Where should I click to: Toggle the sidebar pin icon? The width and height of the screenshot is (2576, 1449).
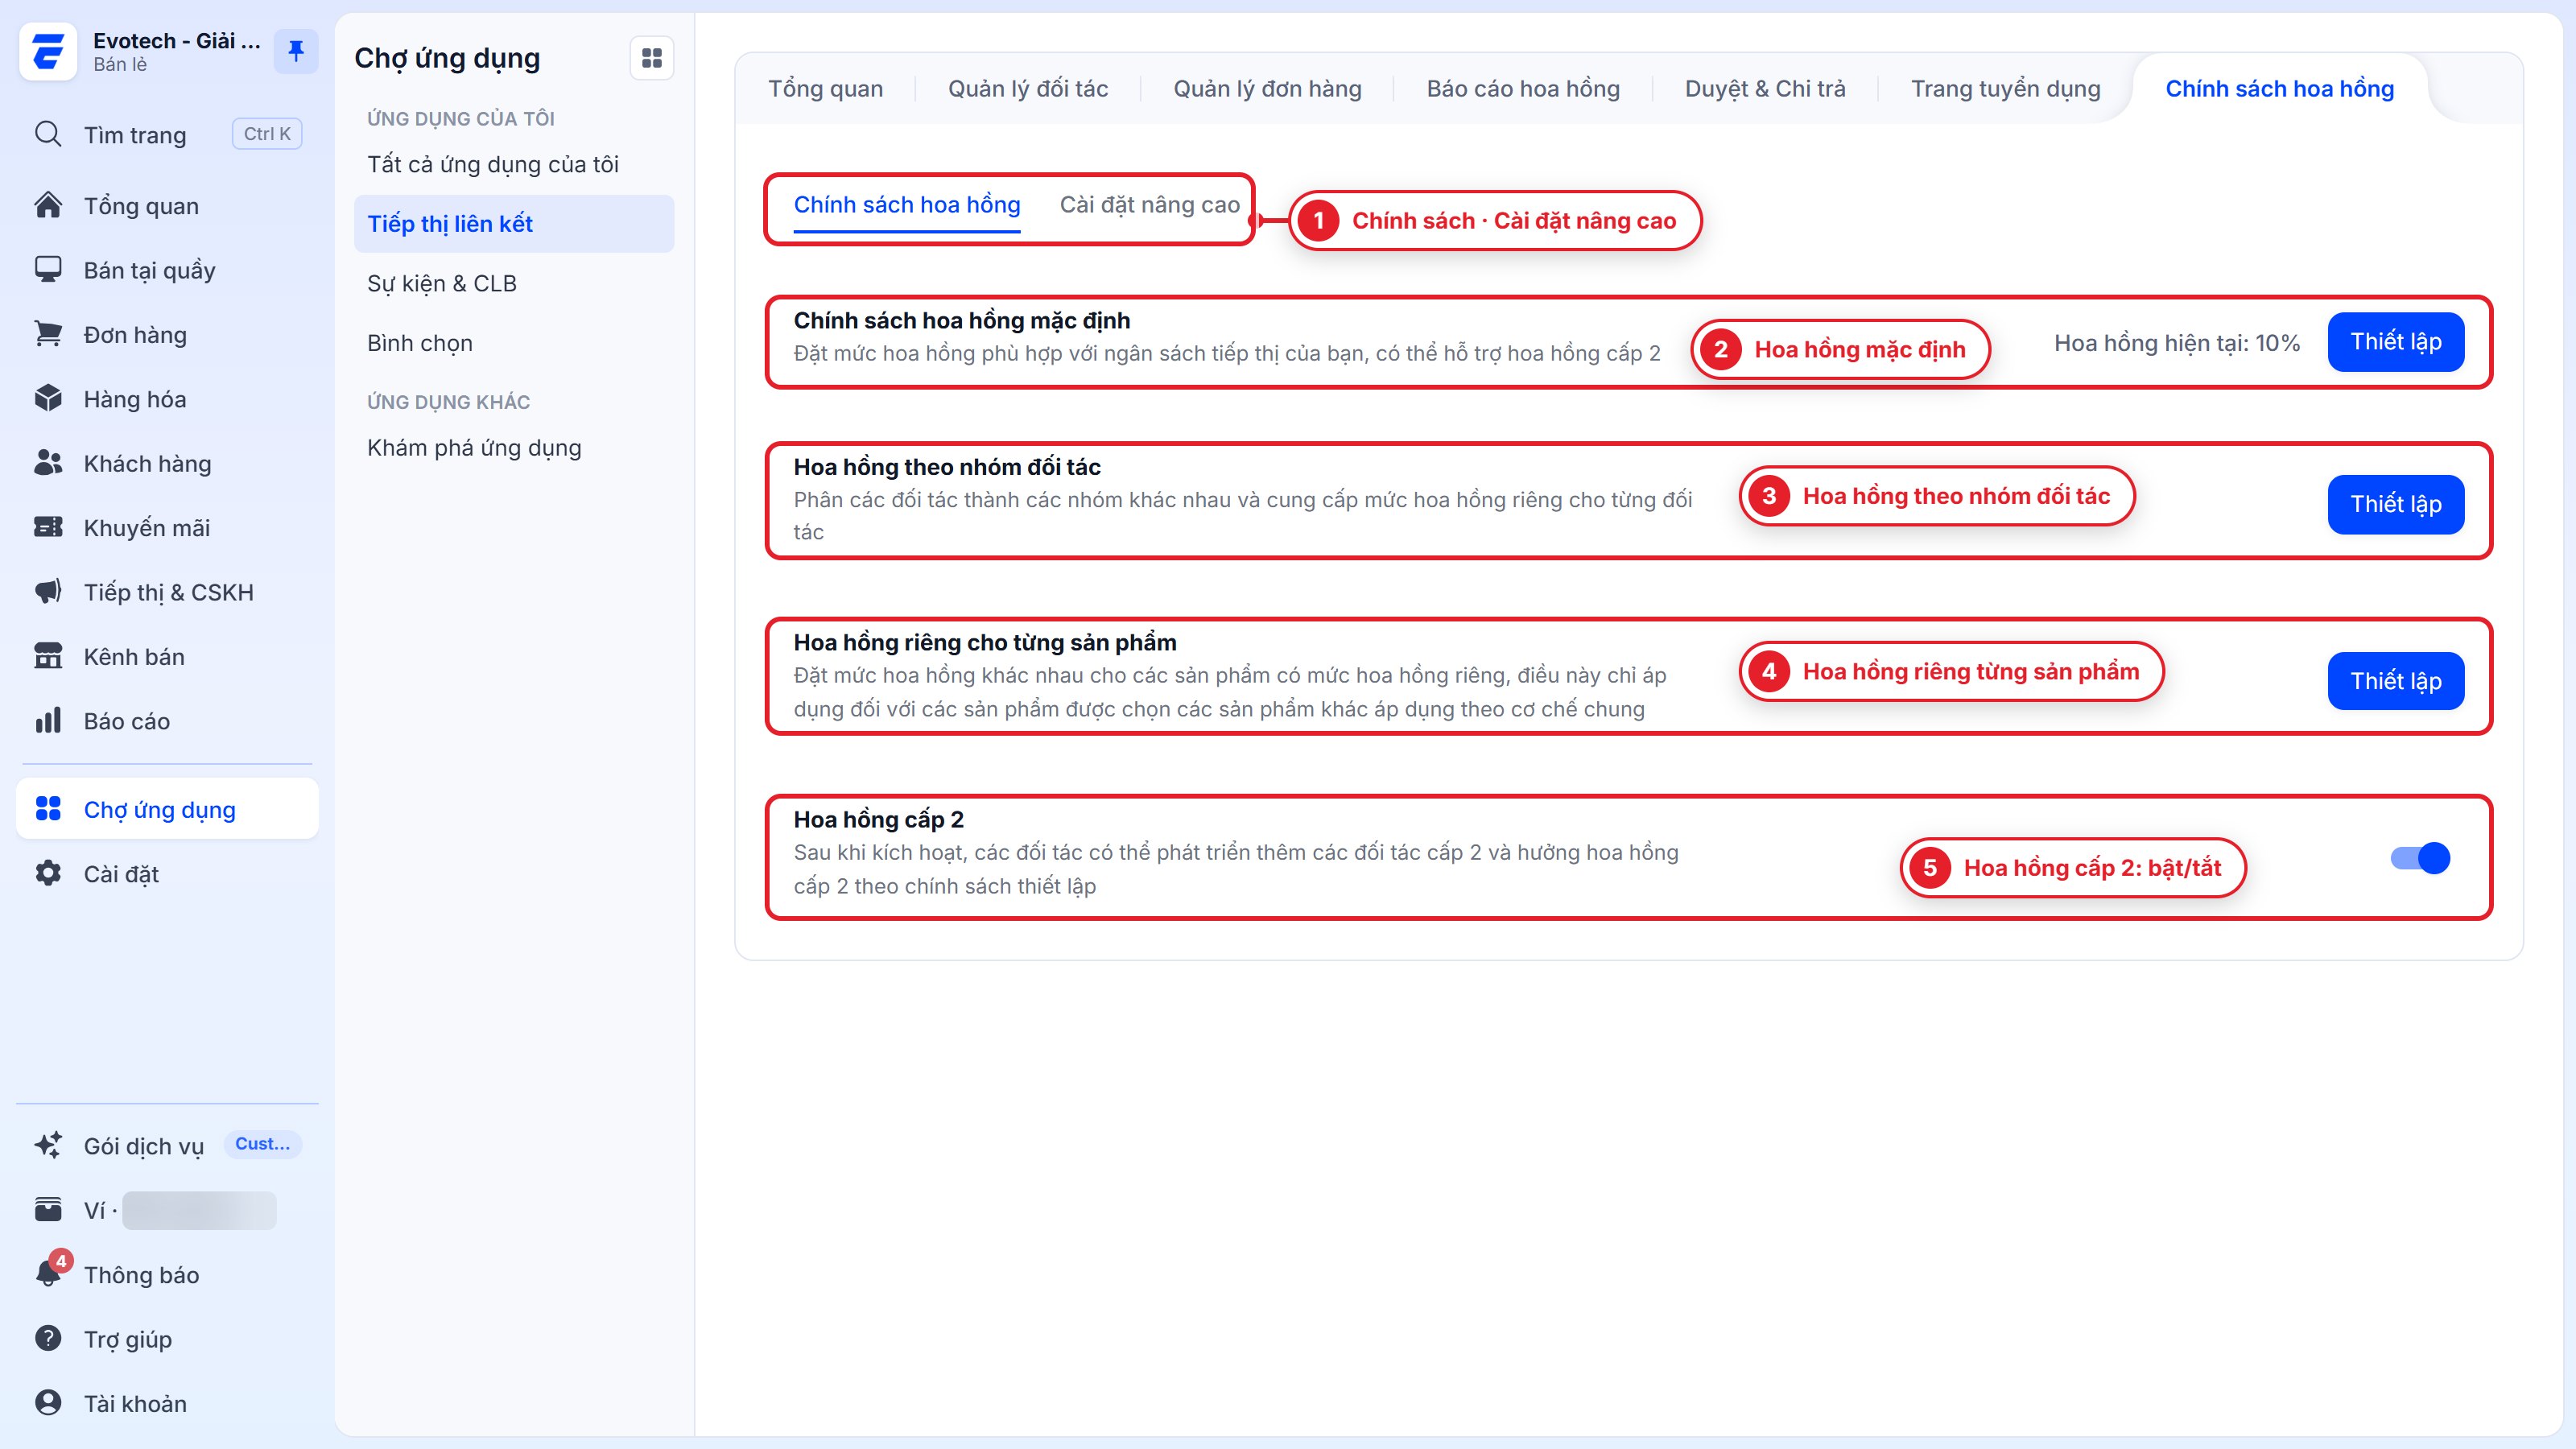[296, 51]
